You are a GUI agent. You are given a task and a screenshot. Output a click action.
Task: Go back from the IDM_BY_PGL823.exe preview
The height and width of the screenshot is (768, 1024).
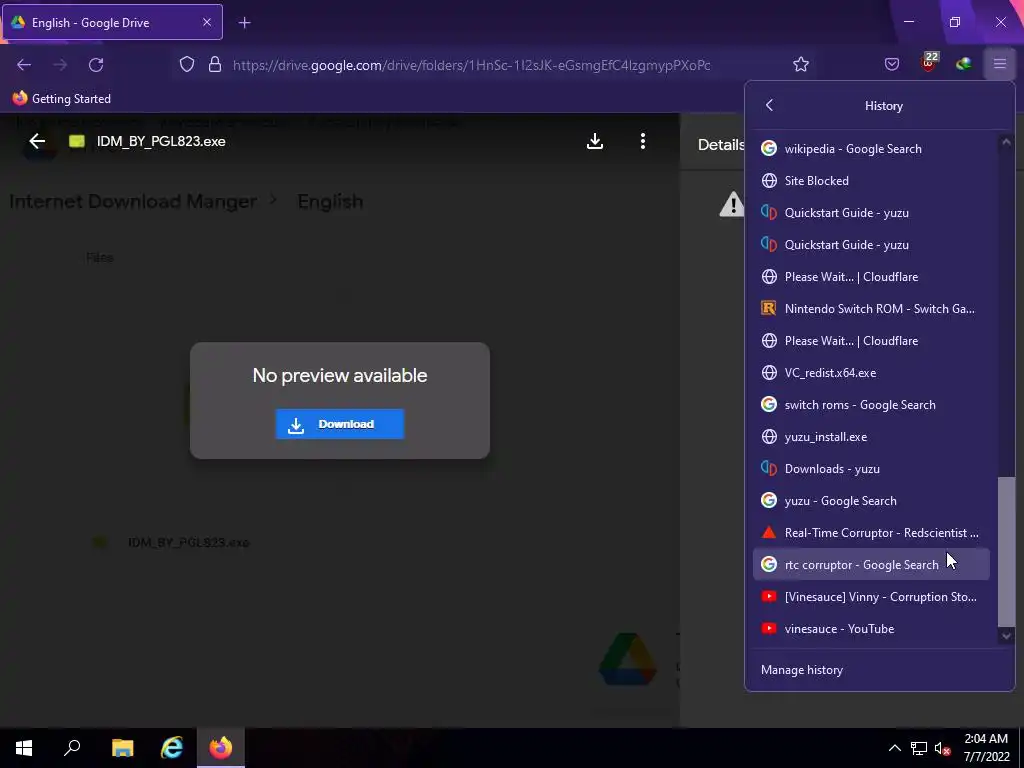[x=37, y=141]
